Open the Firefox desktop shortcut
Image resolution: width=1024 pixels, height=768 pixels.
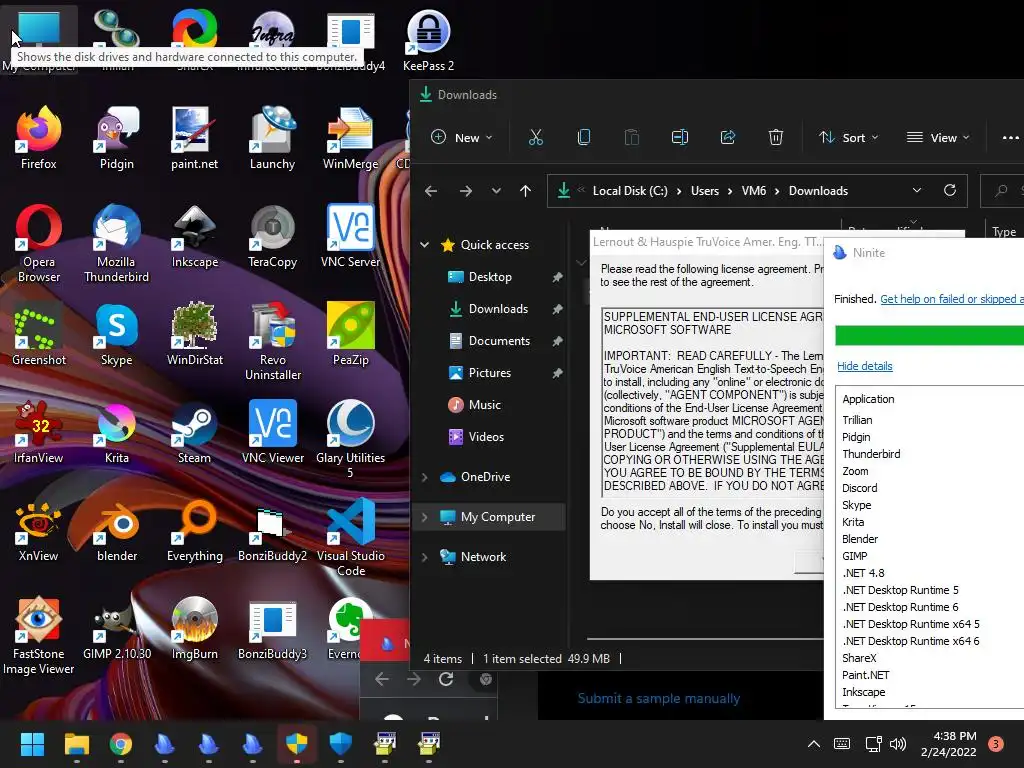click(39, 138)
